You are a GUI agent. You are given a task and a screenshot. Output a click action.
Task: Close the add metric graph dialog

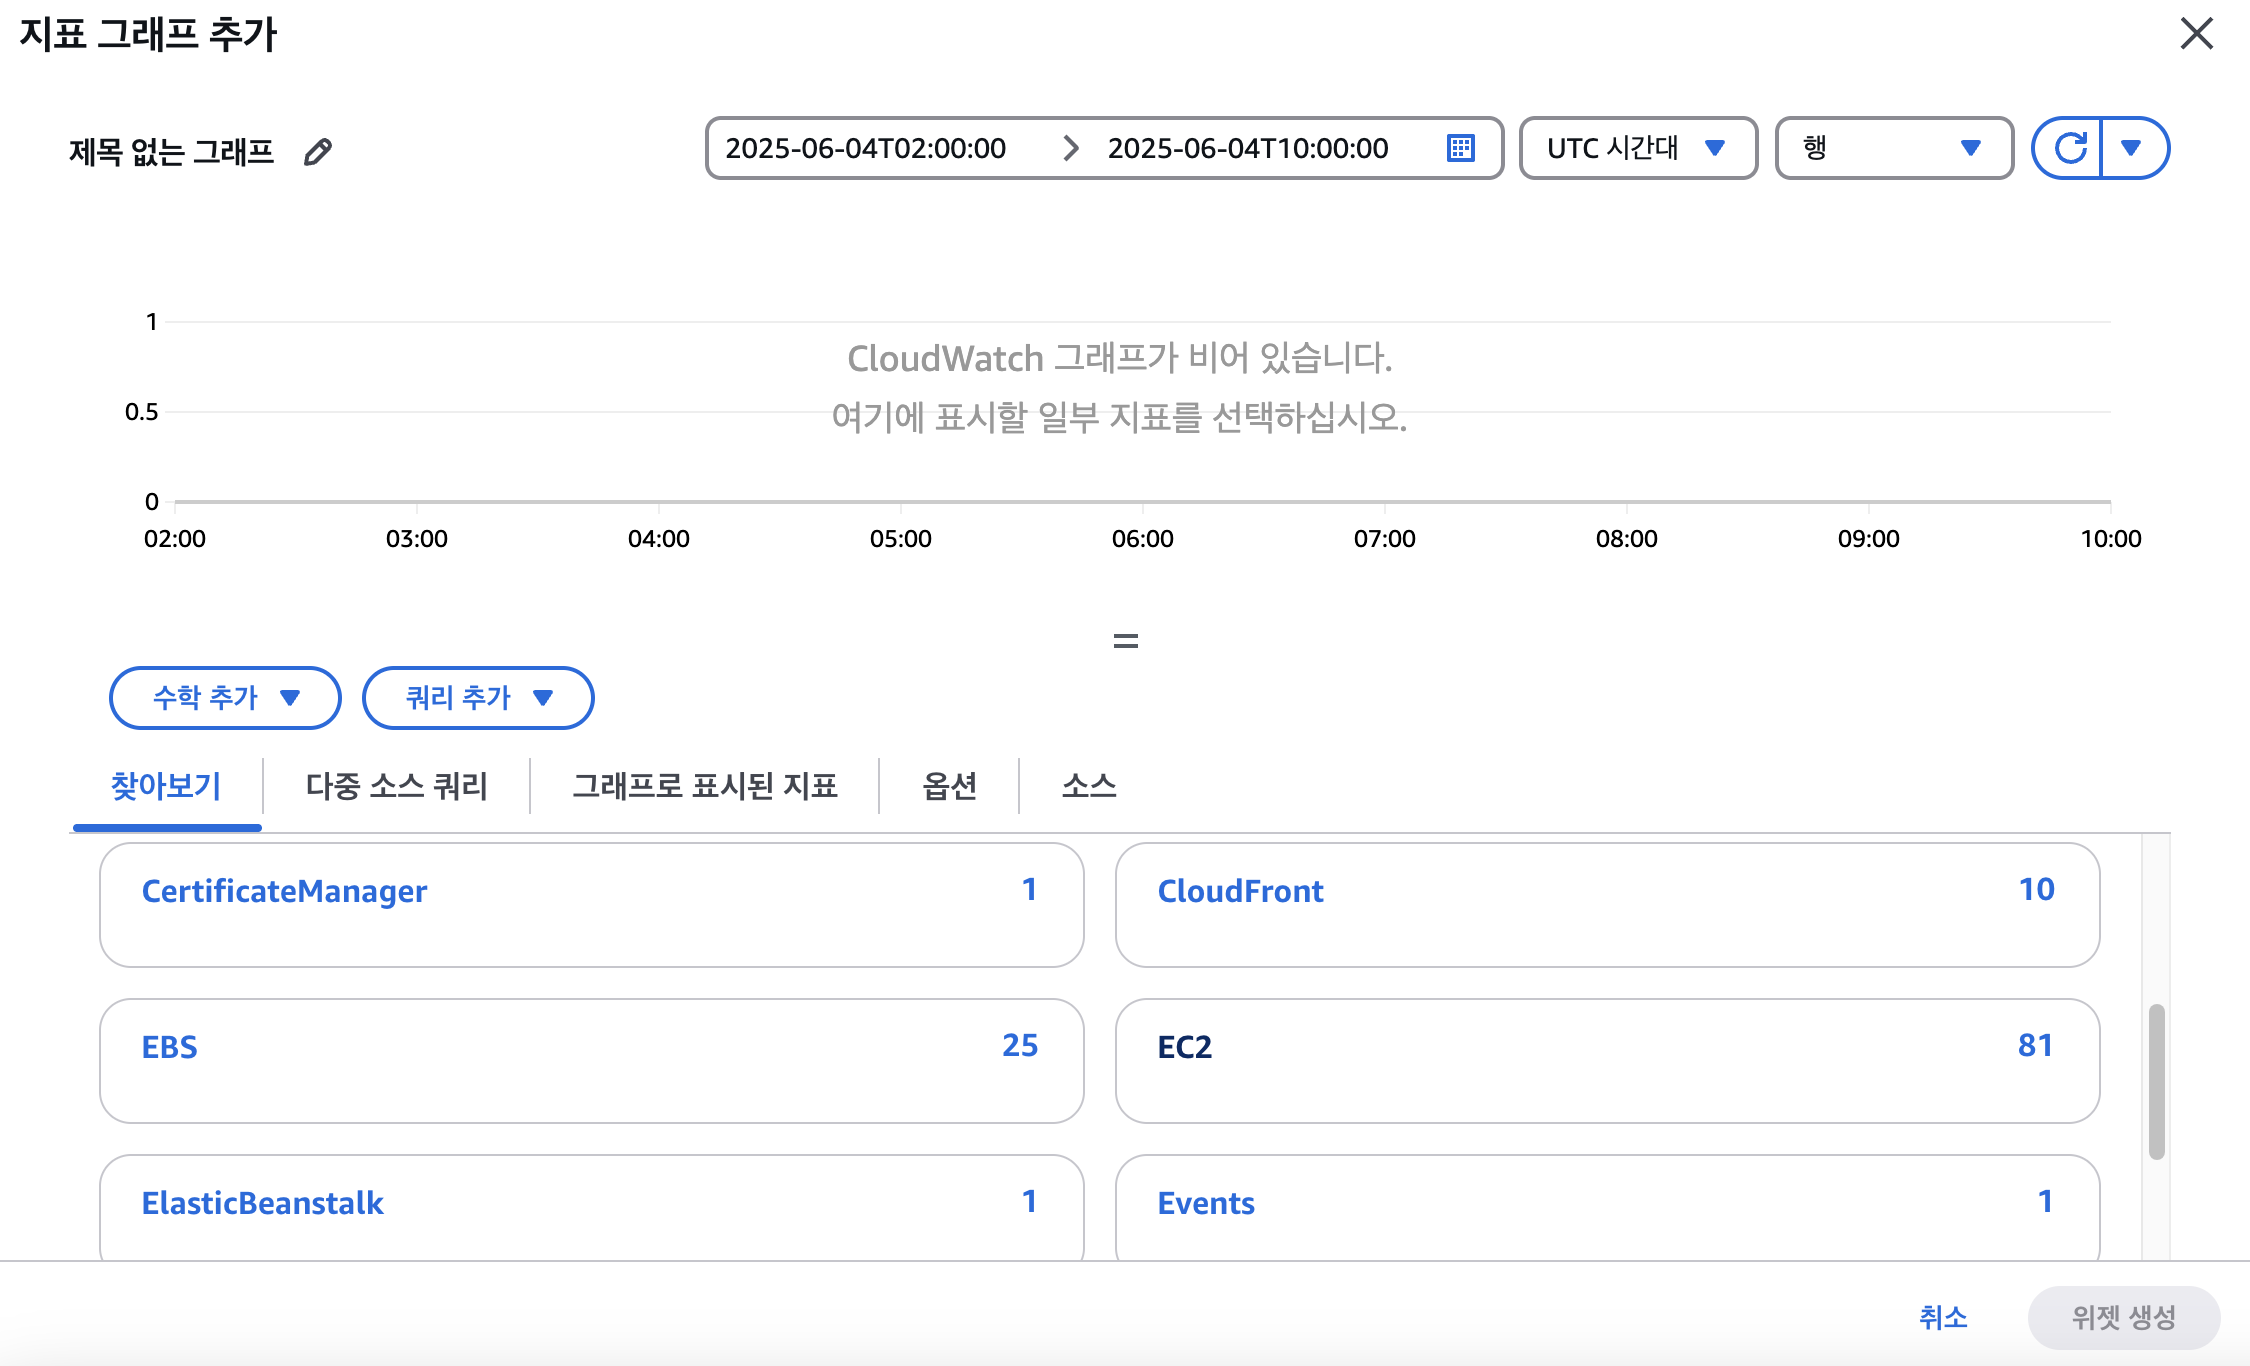point(2196,34)
